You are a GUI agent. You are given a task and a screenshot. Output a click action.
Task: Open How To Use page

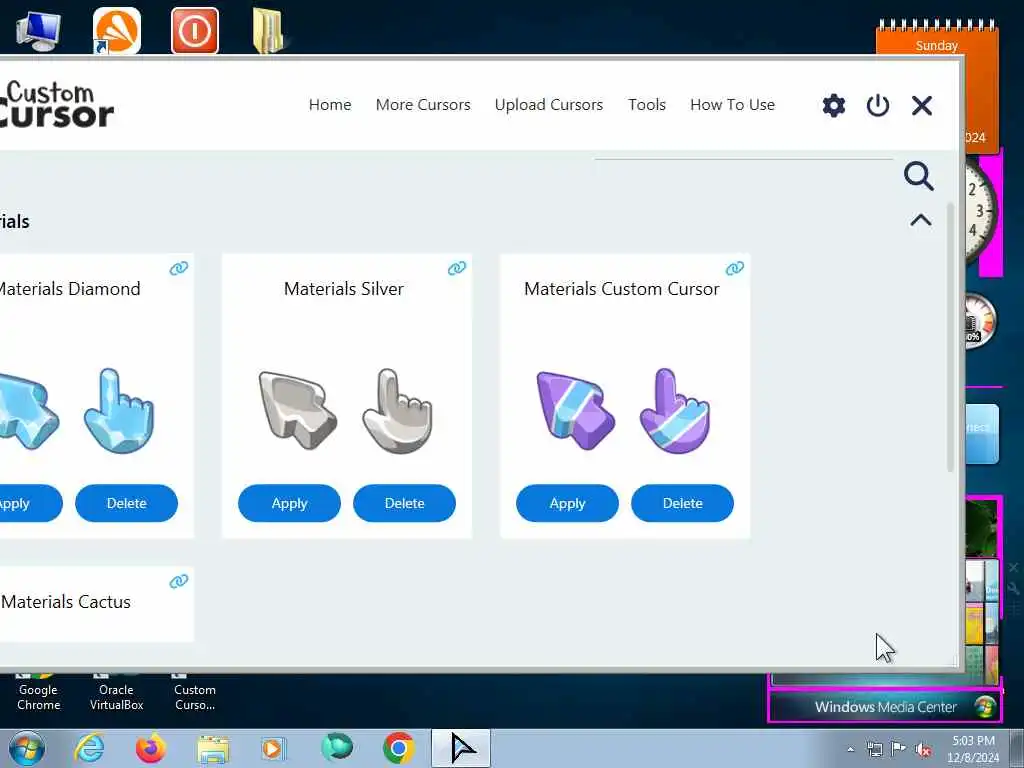(732, 104)
